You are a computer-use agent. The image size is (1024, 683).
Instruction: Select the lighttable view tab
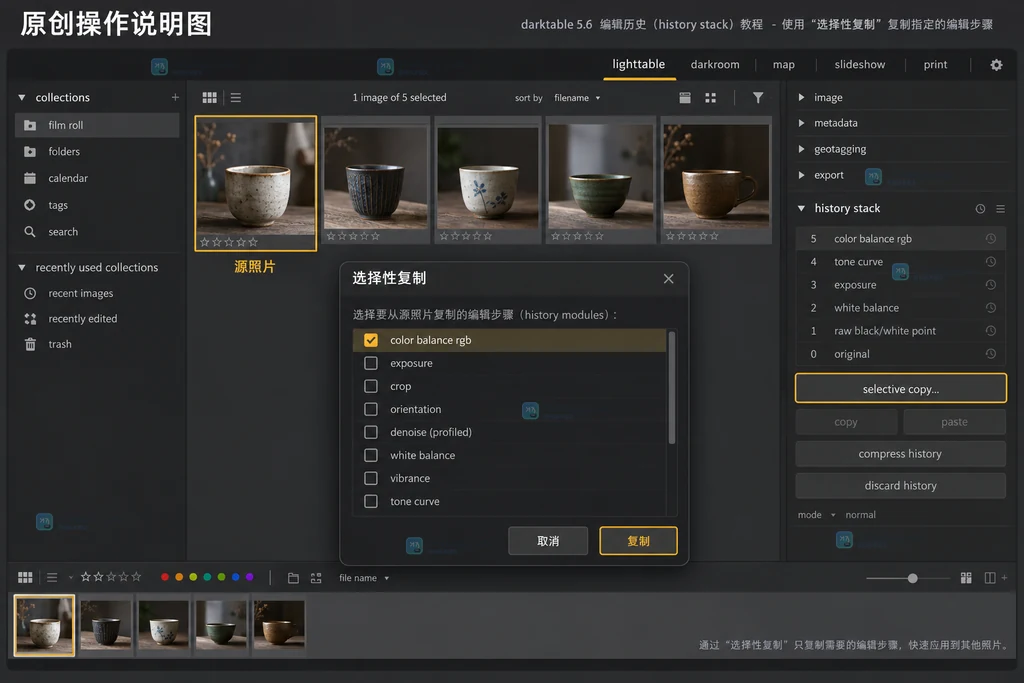639,64
